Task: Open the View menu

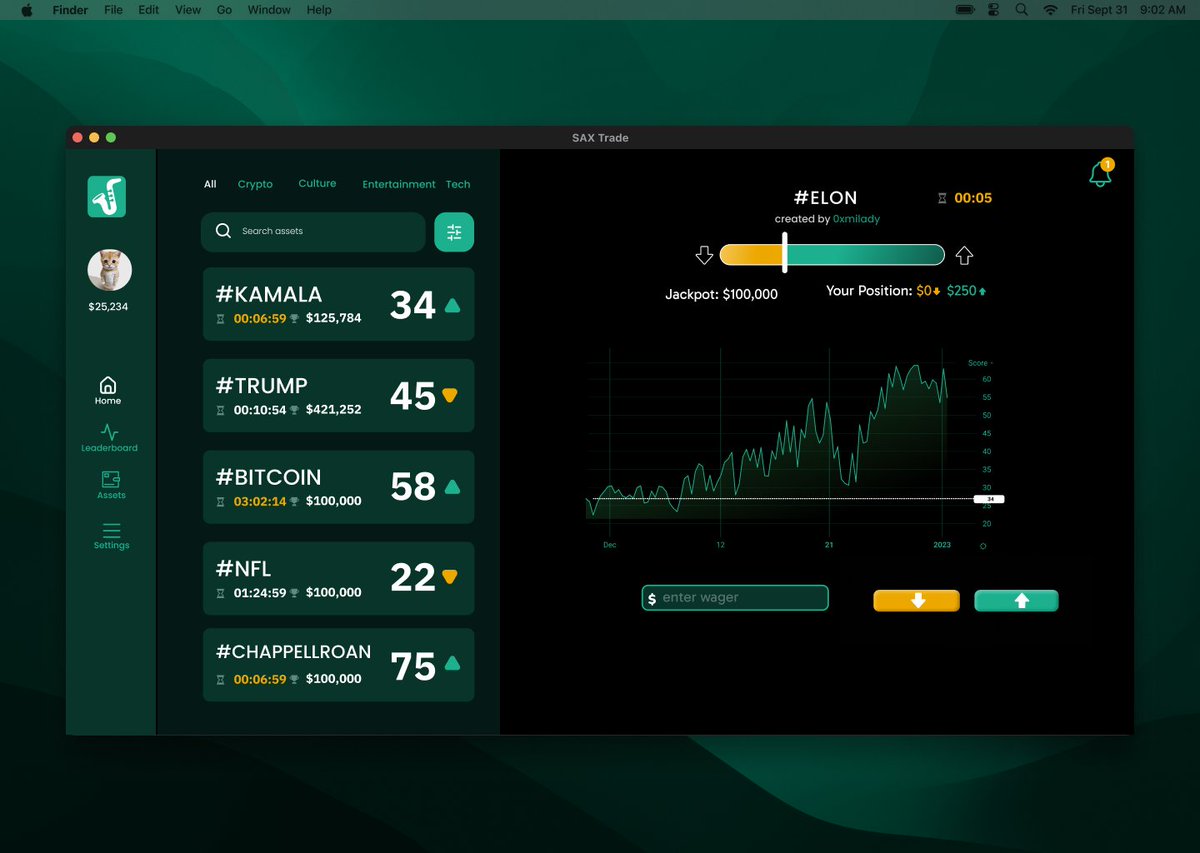Action: tap(188, 10)
